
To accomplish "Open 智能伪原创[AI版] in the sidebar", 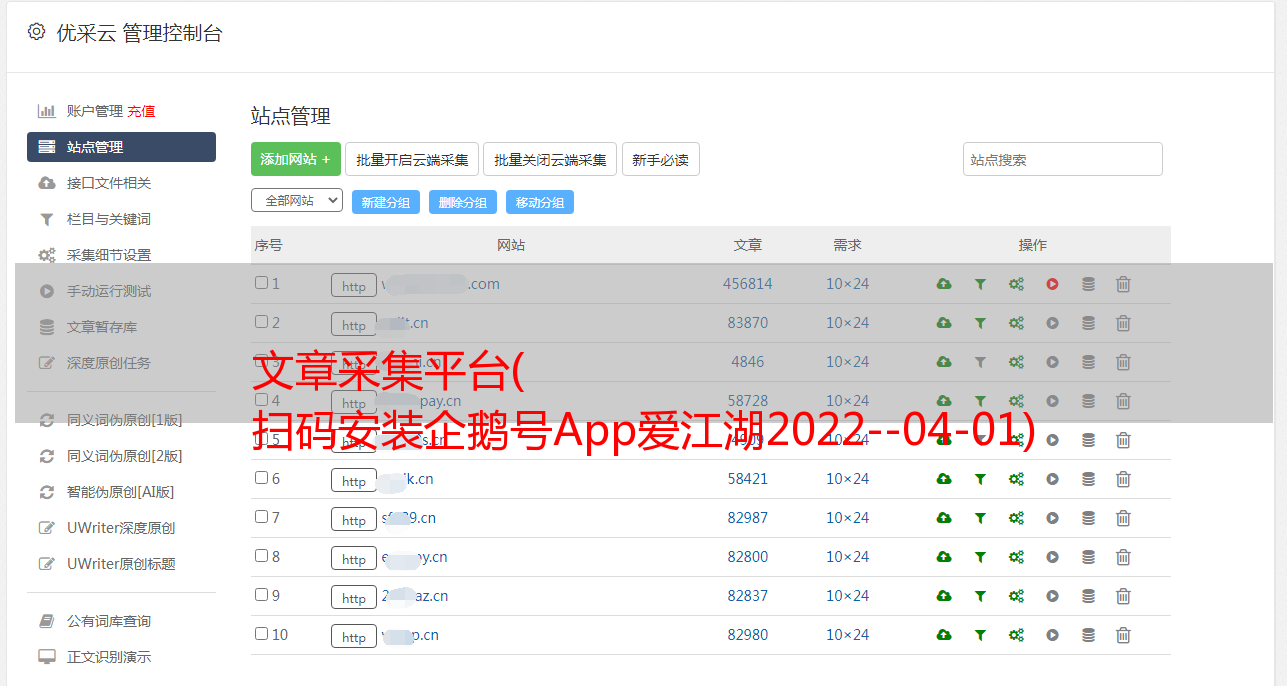I will (x=121, y=492).
